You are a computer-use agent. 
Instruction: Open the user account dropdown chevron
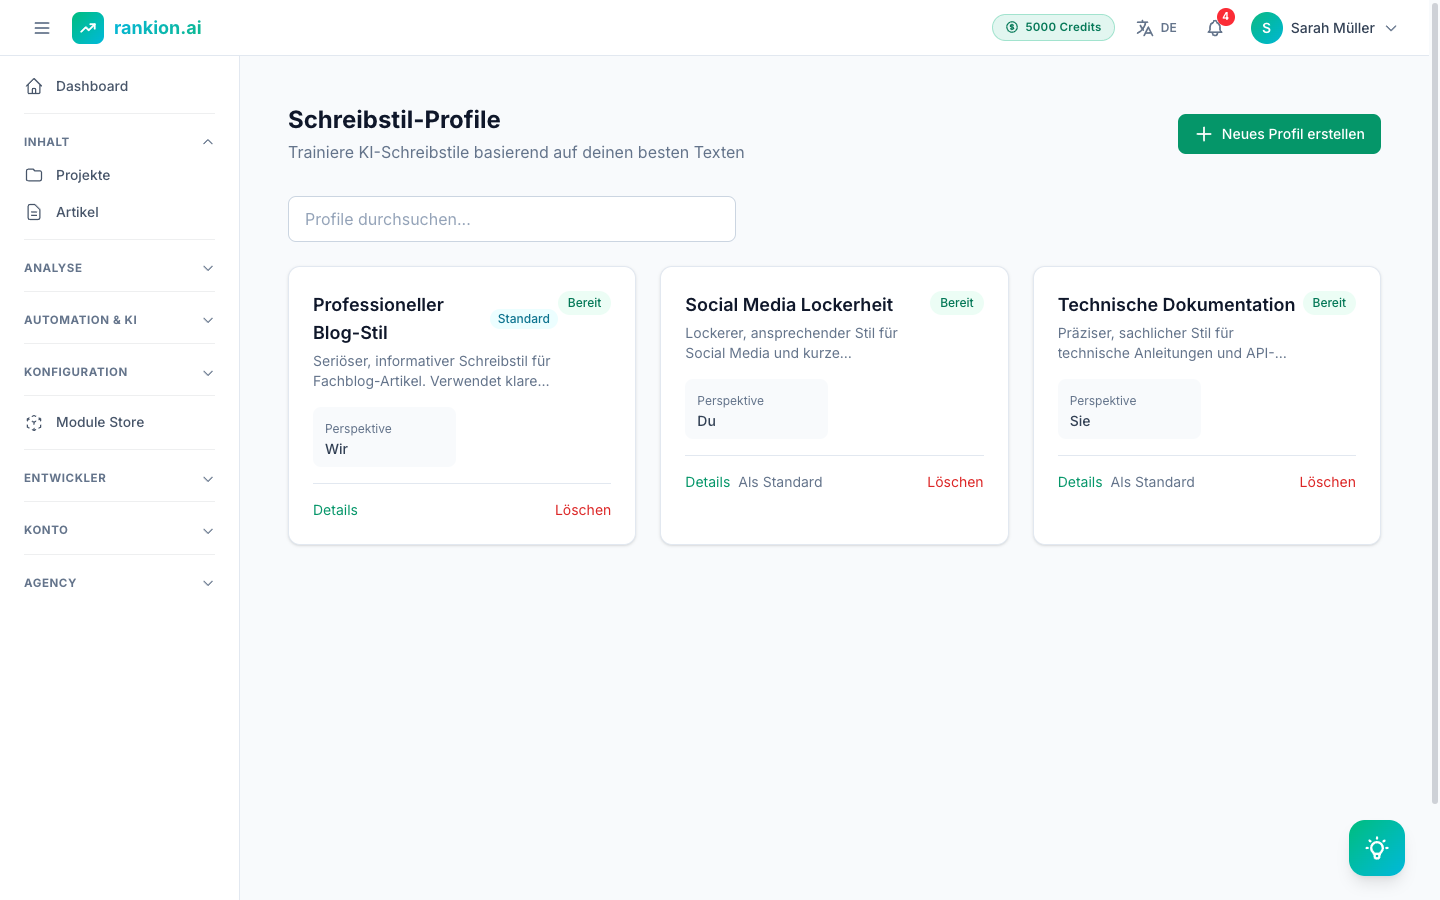point(1391,28)
